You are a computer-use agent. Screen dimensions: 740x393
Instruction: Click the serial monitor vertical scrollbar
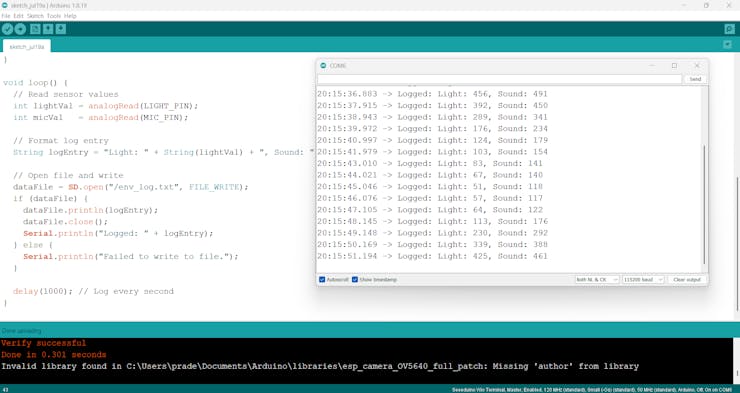point(704,204)
